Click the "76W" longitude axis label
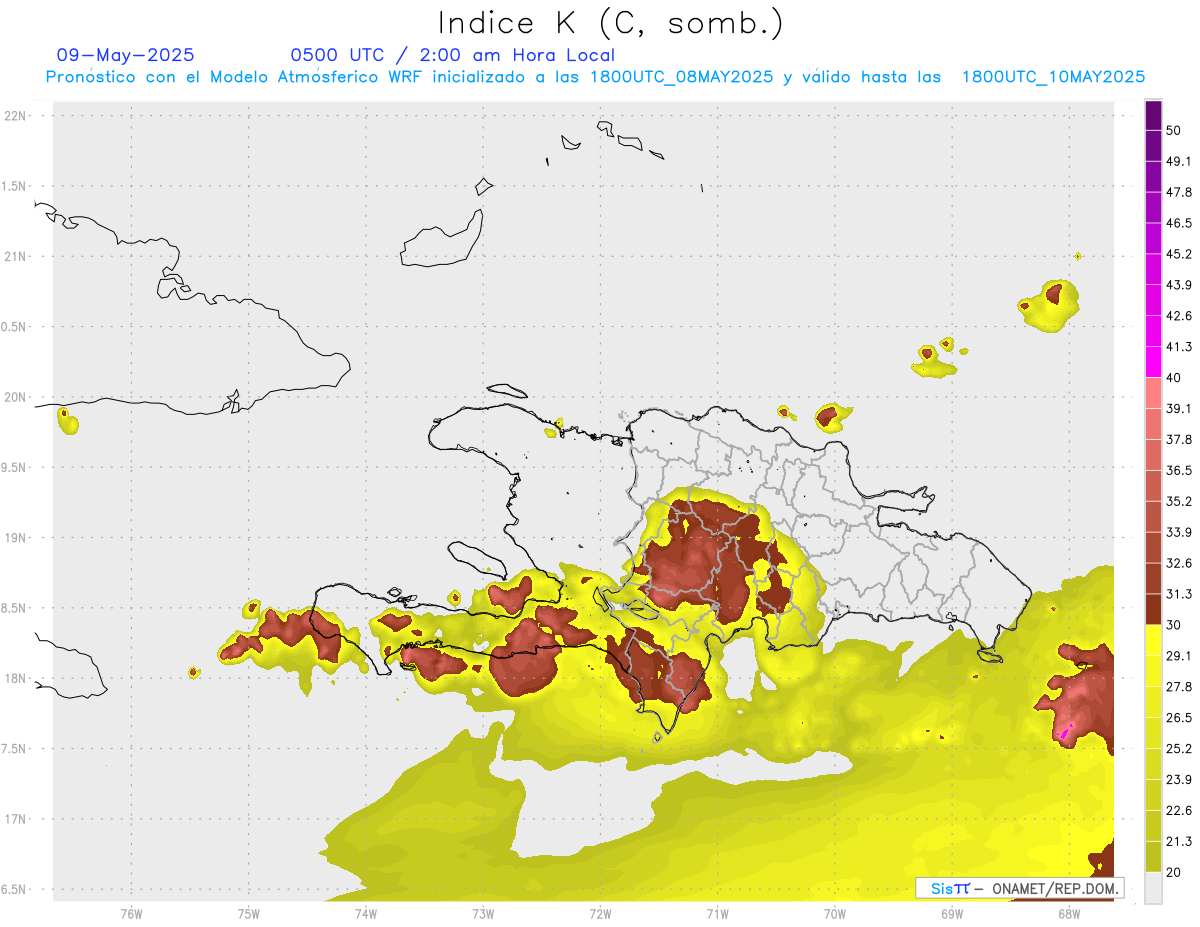The image size is (1200, 927). pos(131,913)
